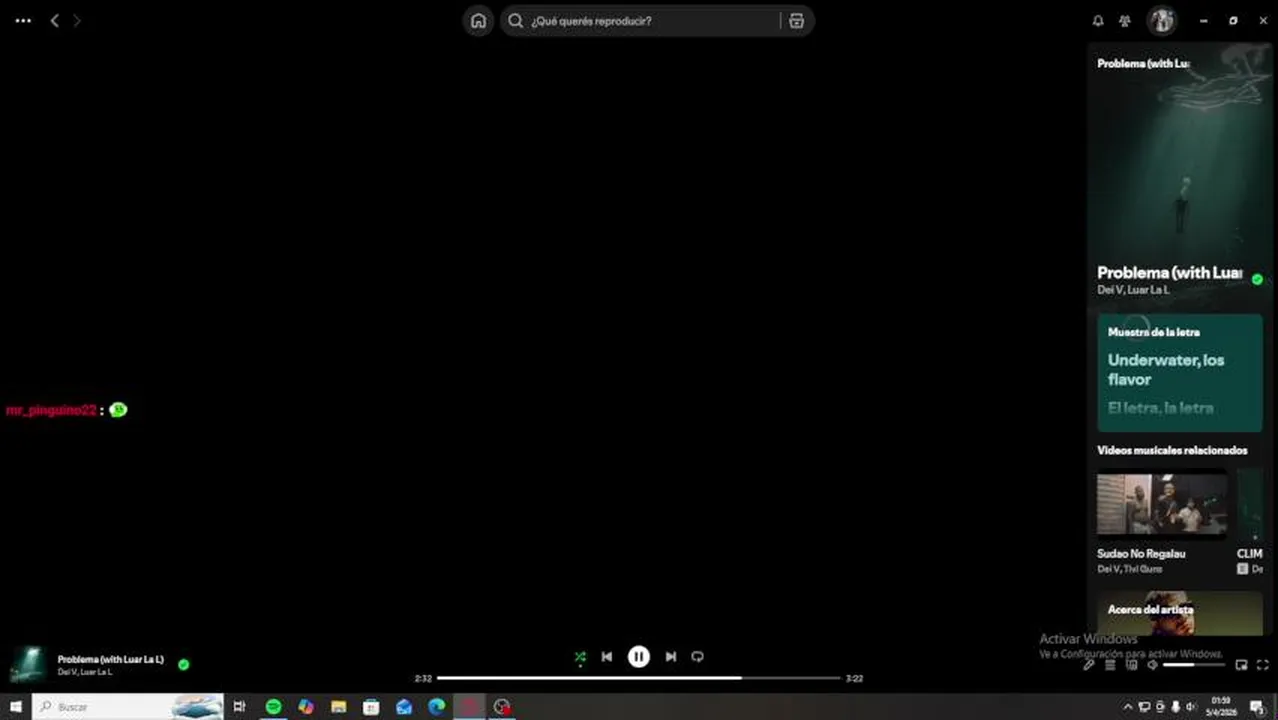Image resolution: width=1278 pixels, height=720 pixels.
Task: Open artists 'Dei V, Luar La L' in player bar
Action: click(x=85, y=672)
